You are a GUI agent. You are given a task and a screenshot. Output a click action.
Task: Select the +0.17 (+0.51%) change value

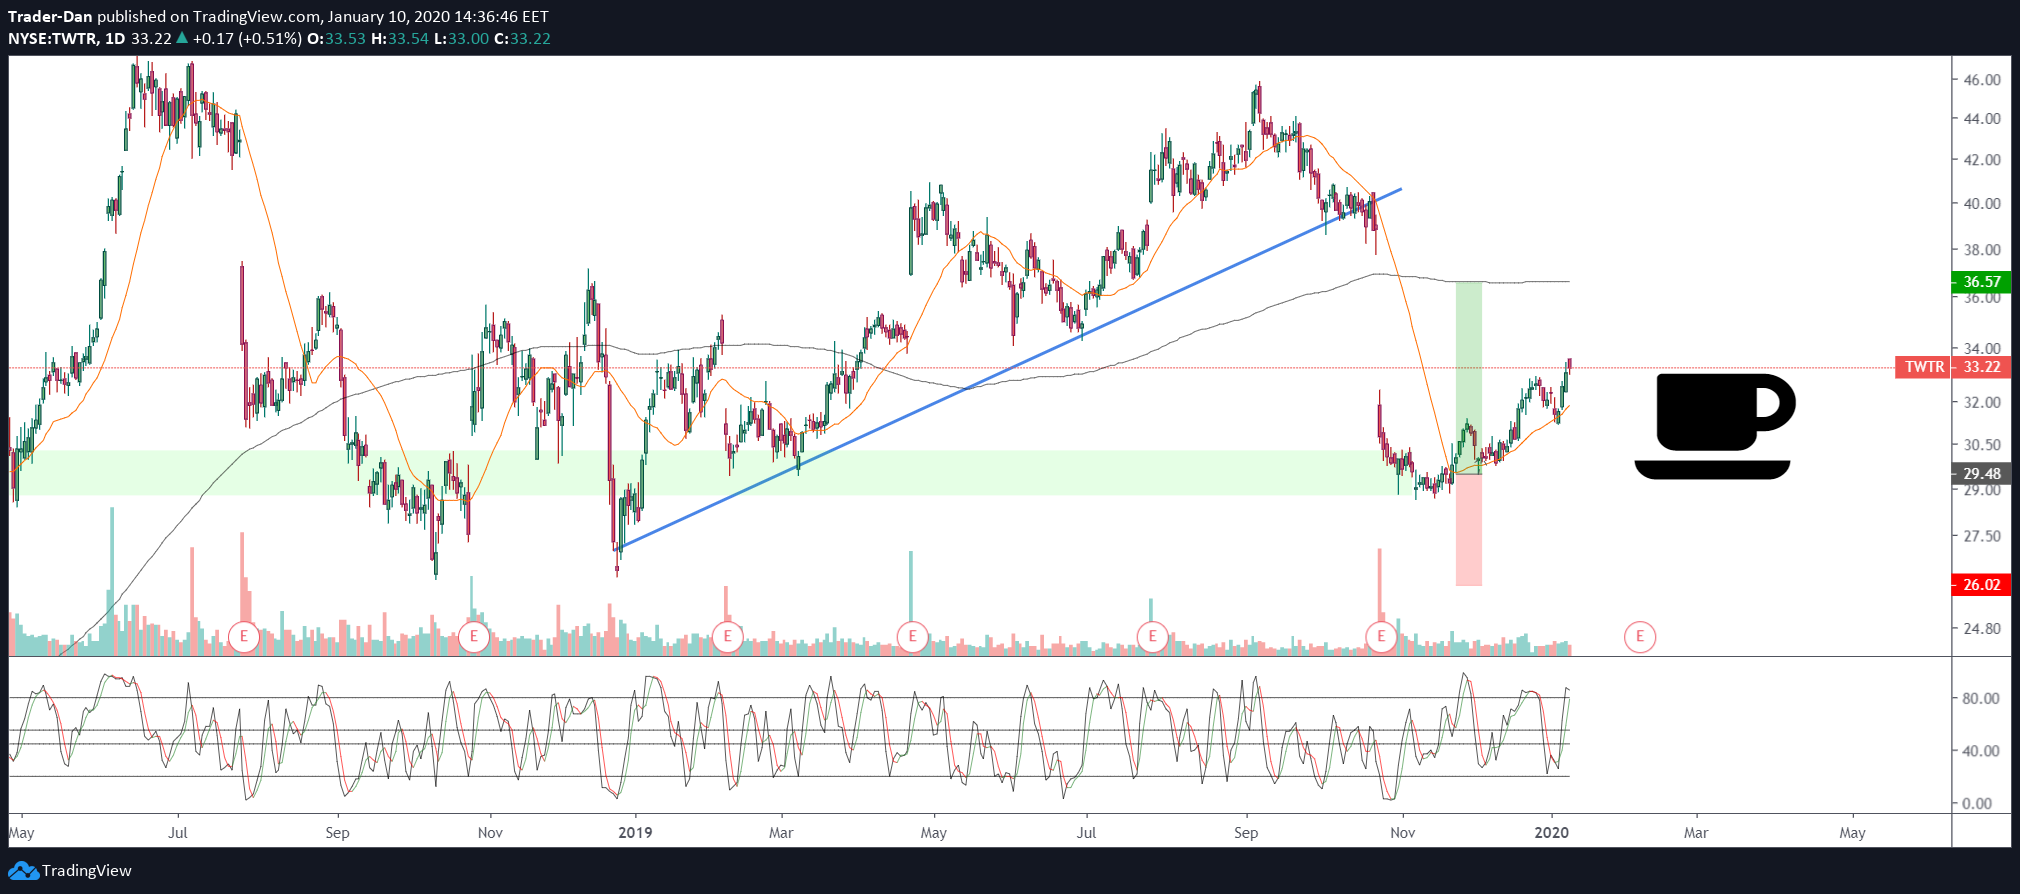pos(247,39)
